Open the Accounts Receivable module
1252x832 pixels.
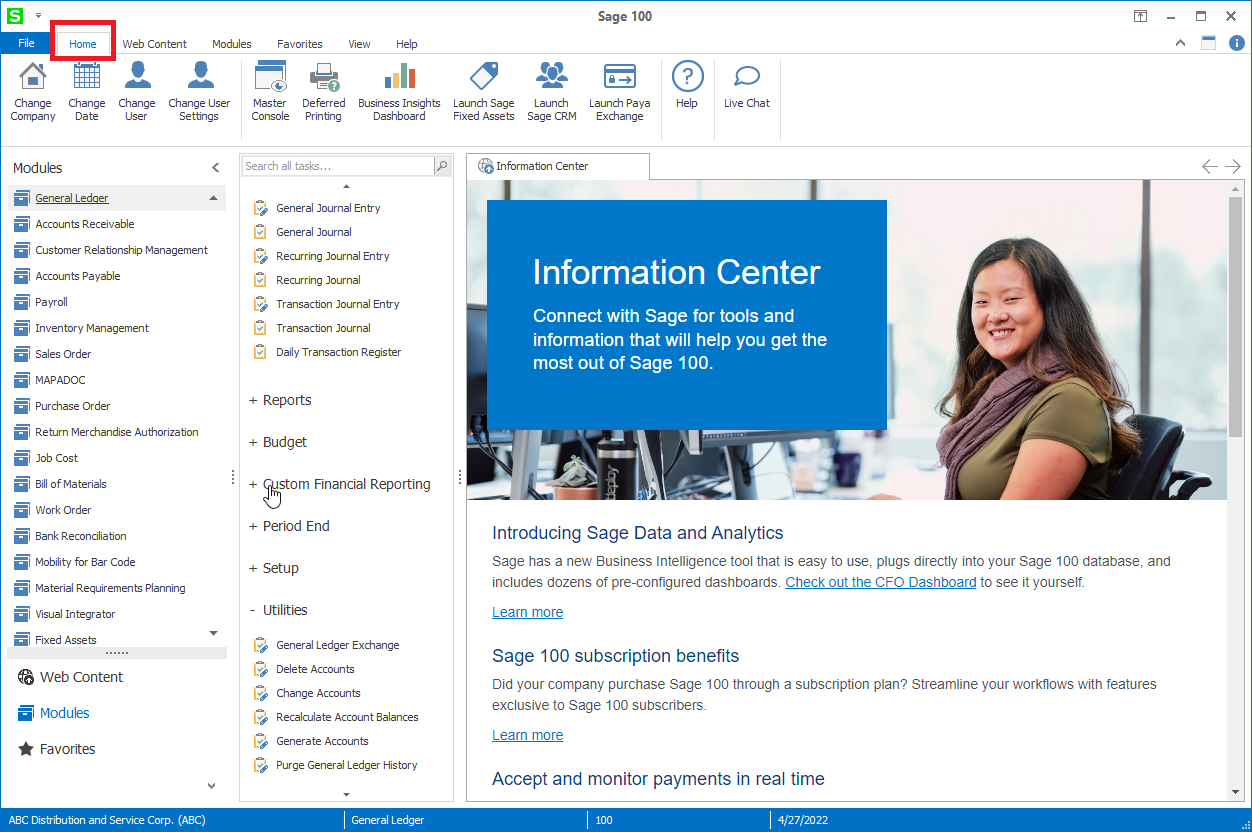85,224
